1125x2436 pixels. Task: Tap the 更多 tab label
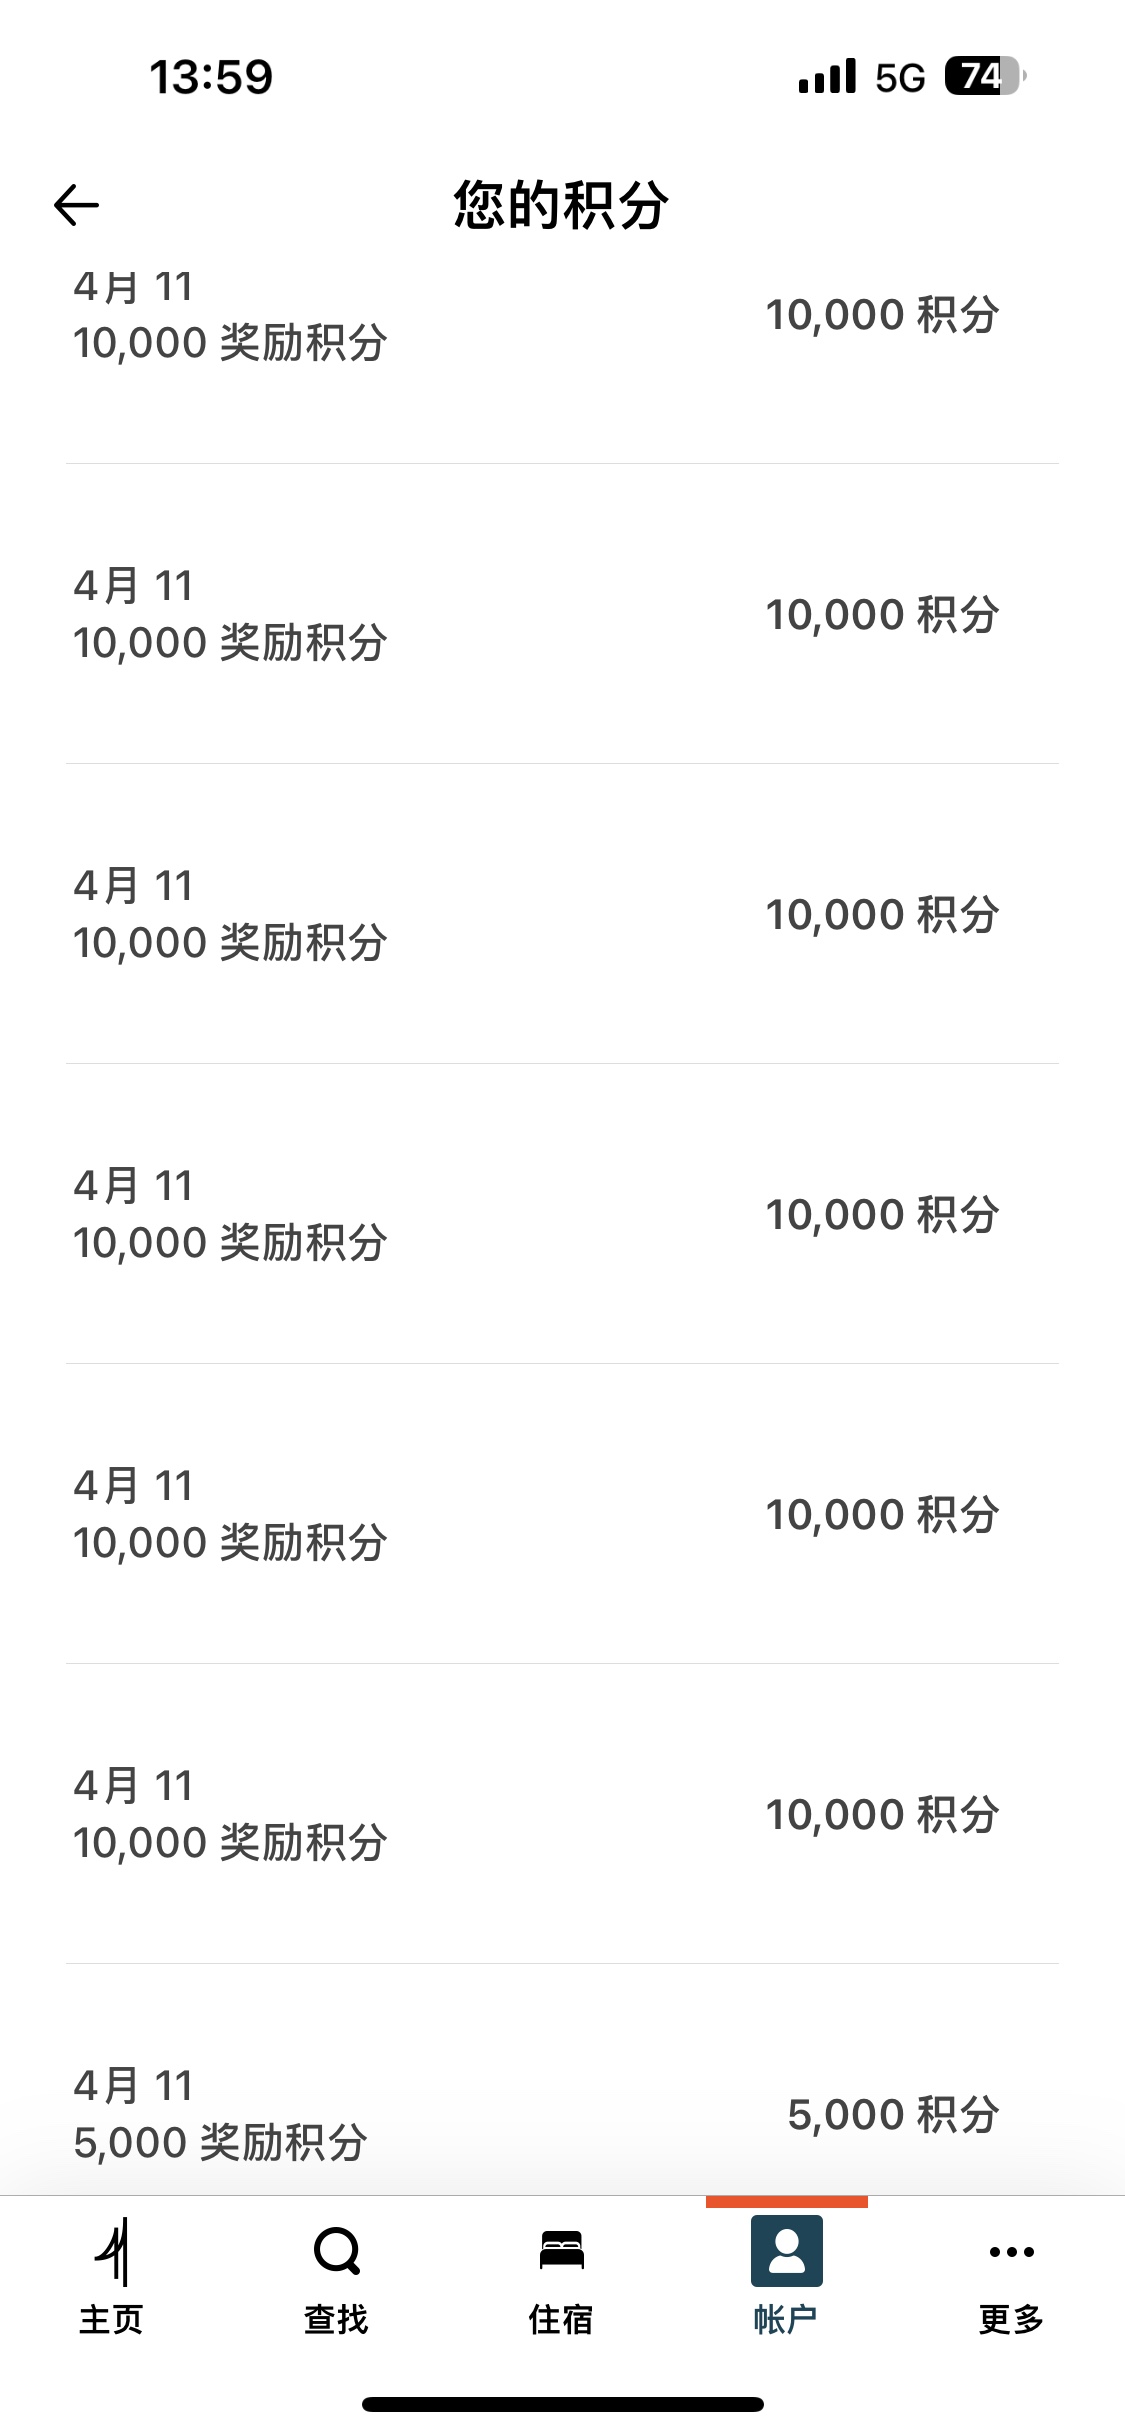(1011, 2319)
